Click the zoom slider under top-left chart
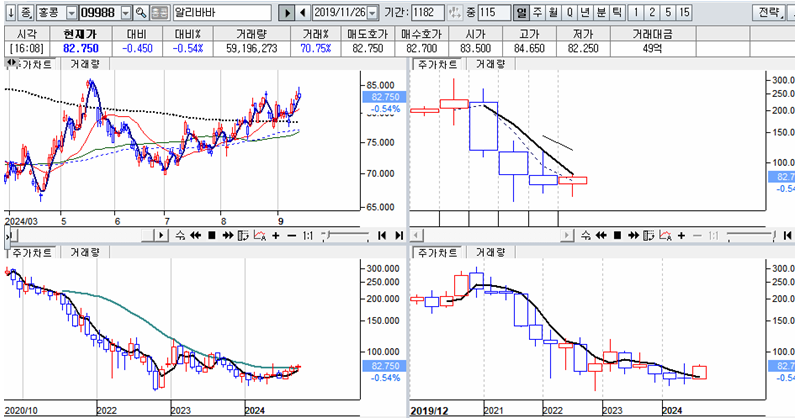797x420 pixels. 345,235
